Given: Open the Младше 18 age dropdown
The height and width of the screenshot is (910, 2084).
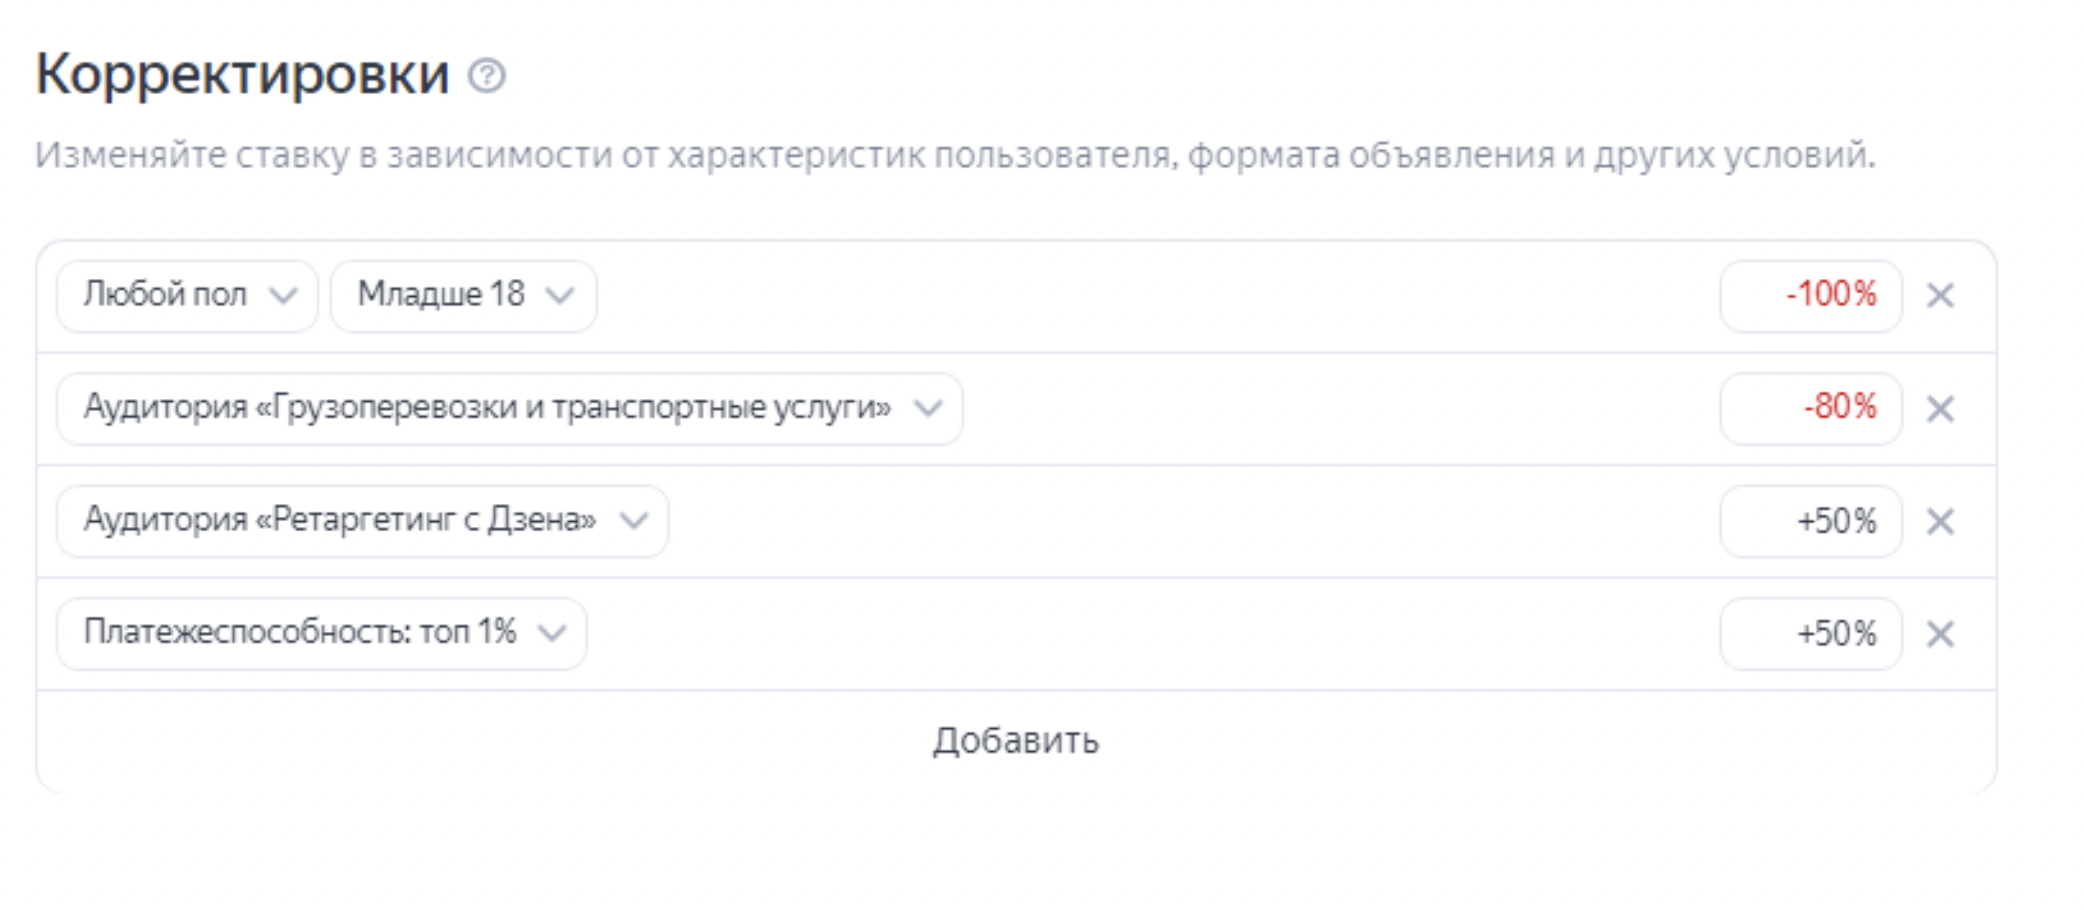Looking at the screenshot, I should coord(463,296).
